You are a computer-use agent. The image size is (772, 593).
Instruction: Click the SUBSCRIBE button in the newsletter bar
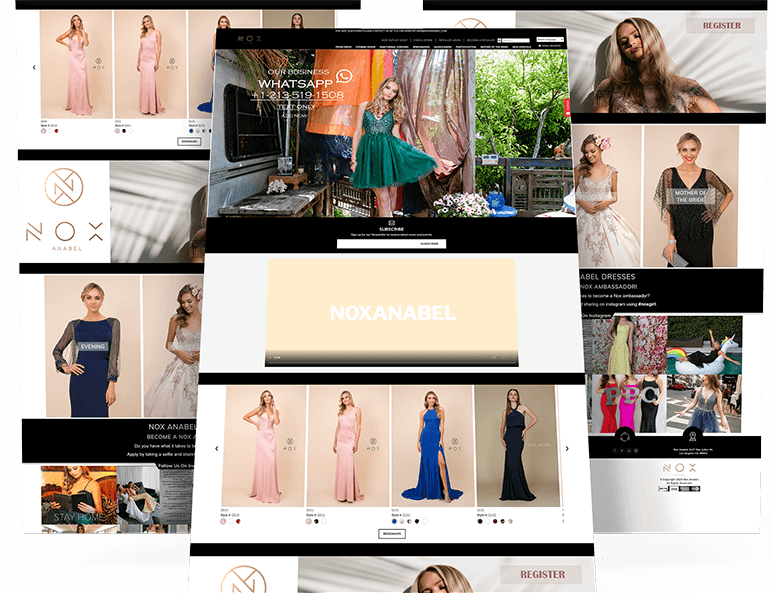pos(429,244)
